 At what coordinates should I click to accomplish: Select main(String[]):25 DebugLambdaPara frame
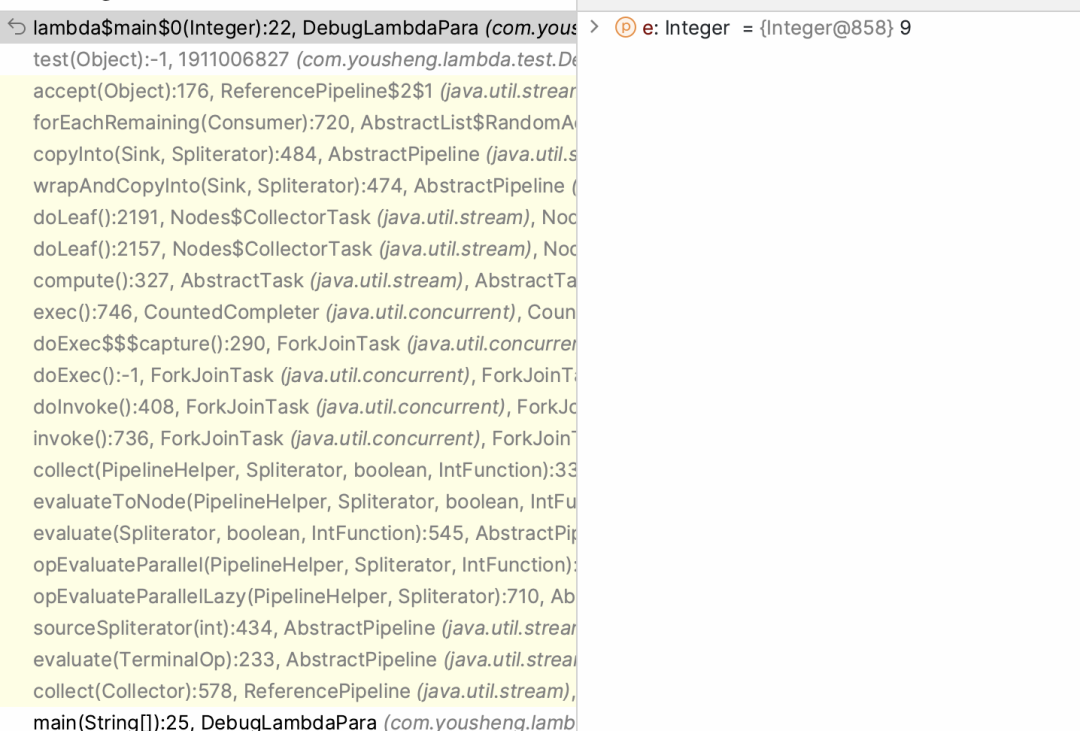coord(288,720)
